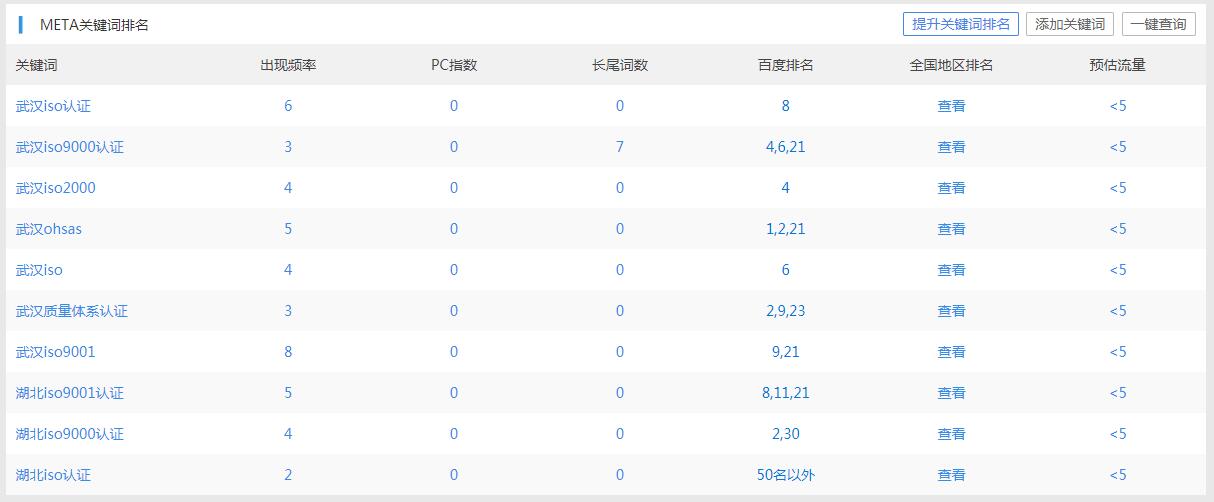
Task: Click frequency 6 for 武汉iso认证
Action: point(288,106)
